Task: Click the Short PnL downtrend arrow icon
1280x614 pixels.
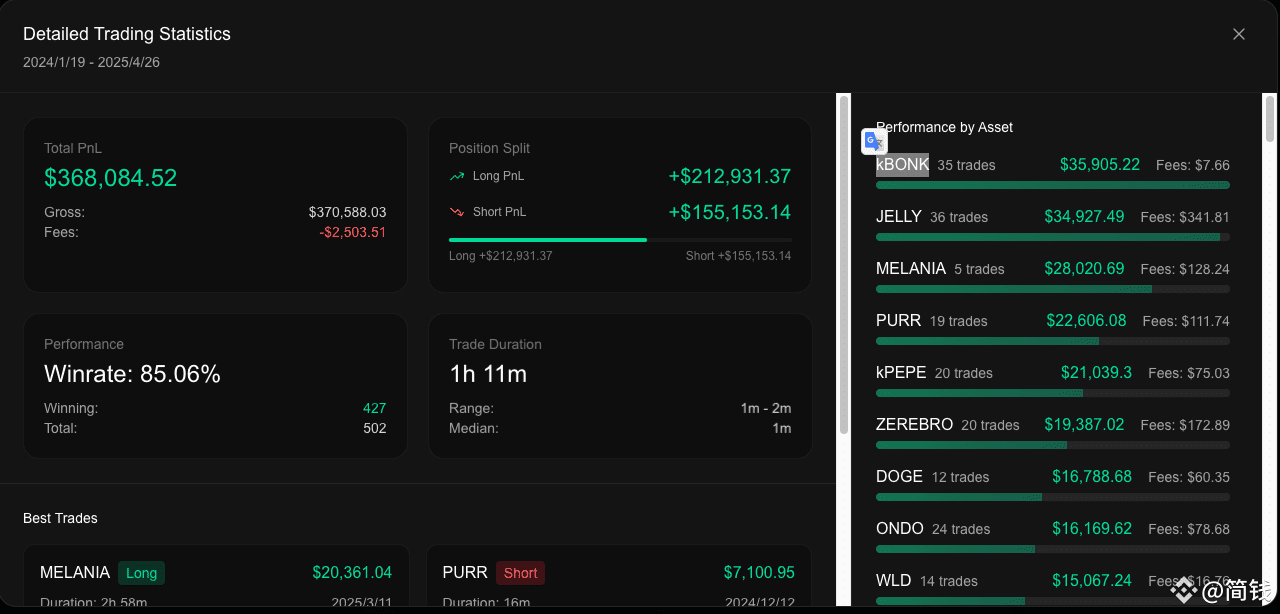Action: [457, 212]
